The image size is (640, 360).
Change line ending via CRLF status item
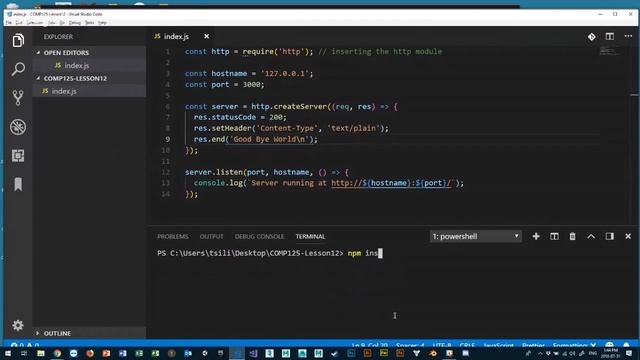click(467, 345)
